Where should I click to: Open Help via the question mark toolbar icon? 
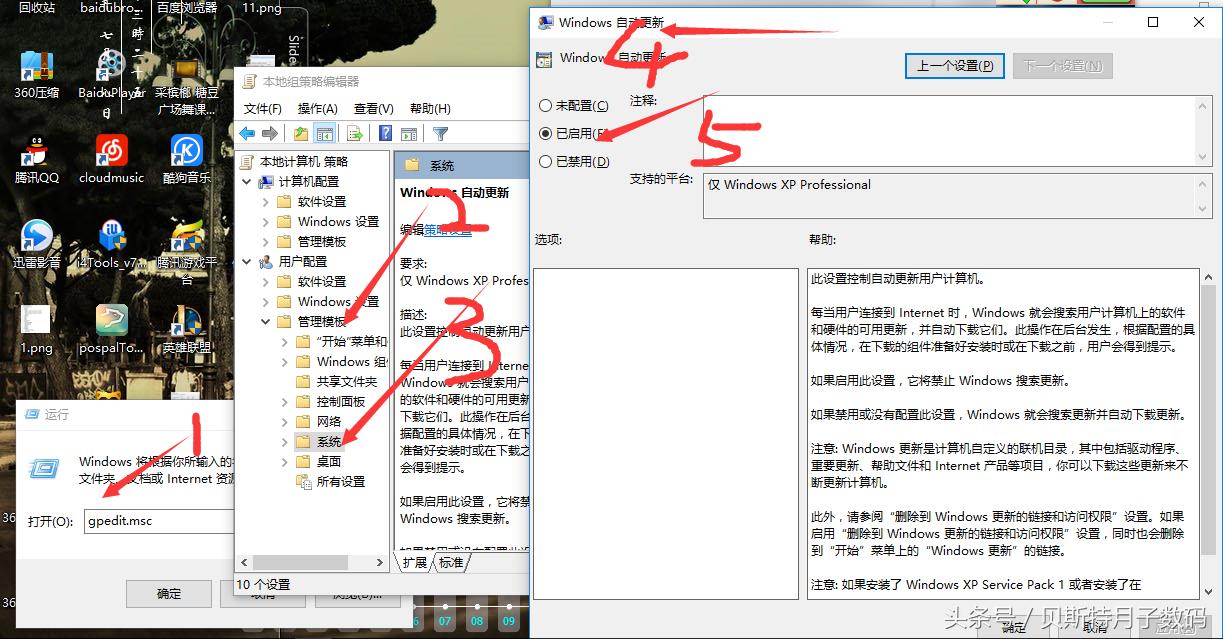(x=386, y=132)
